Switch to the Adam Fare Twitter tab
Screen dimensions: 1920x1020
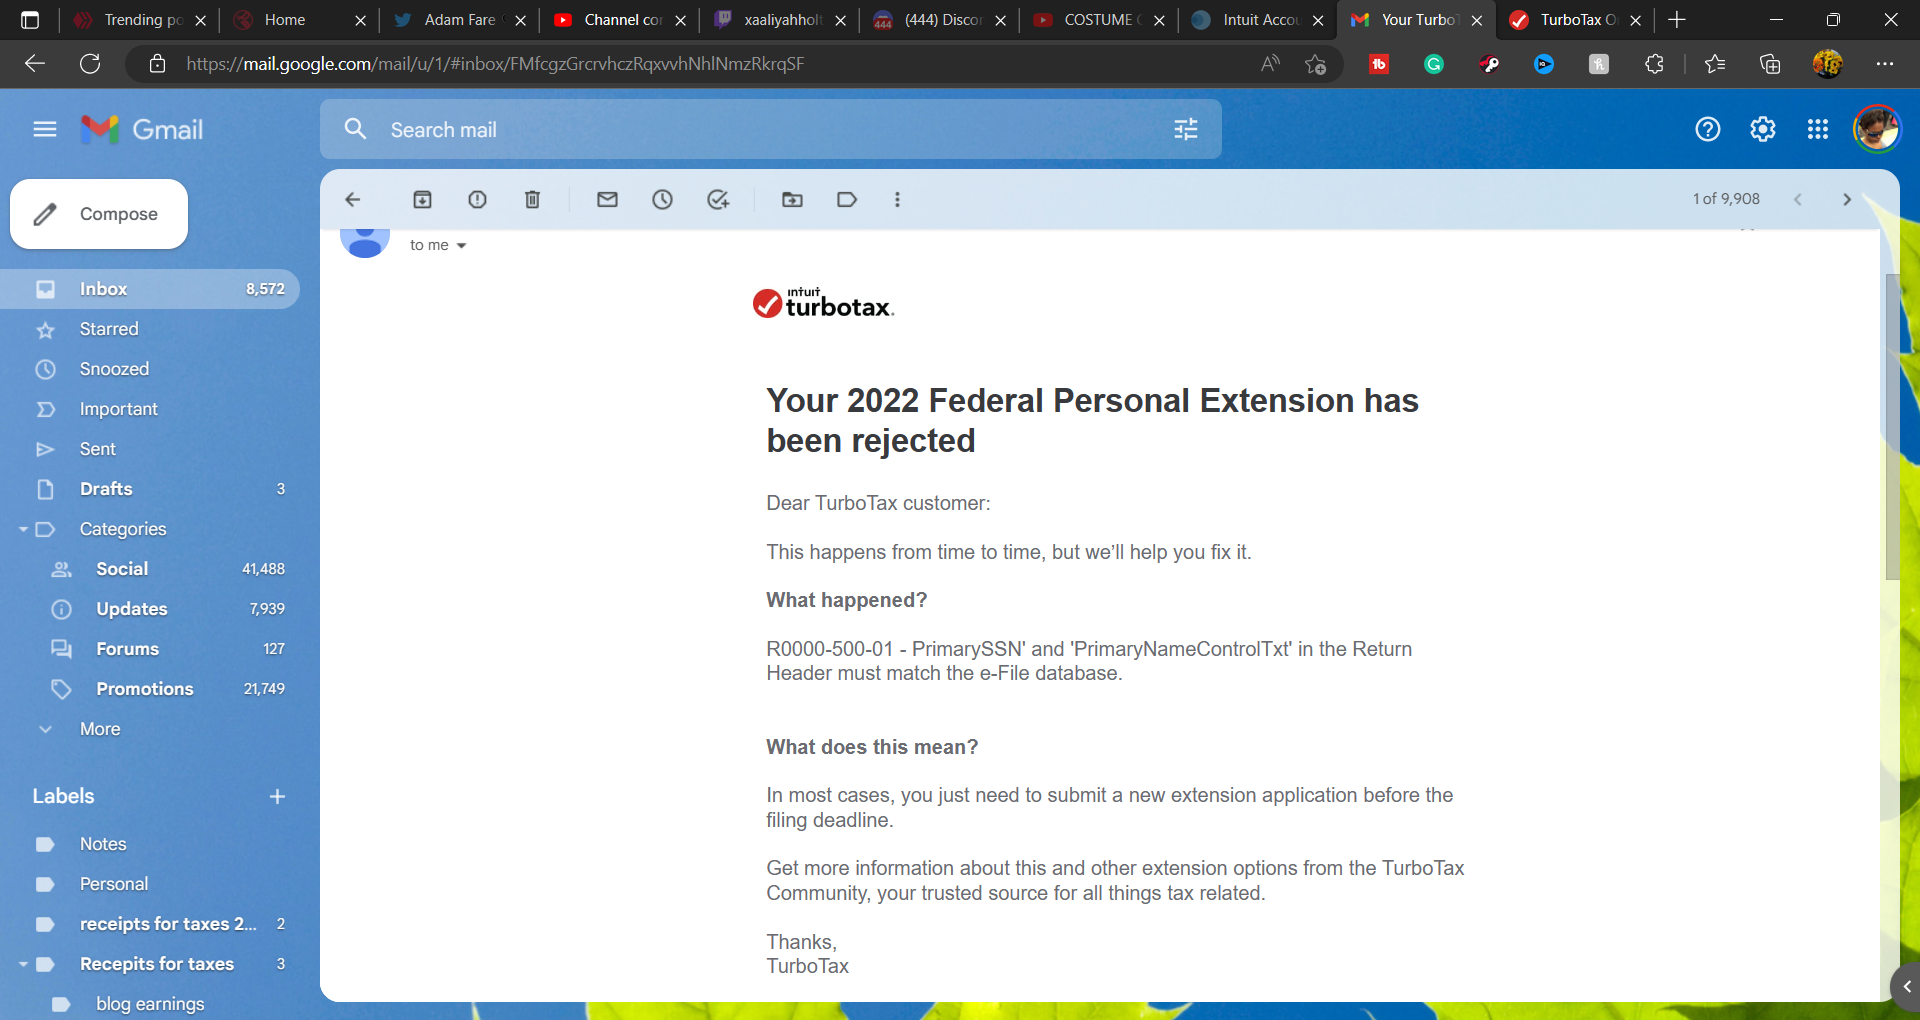[x=459, y=20]
